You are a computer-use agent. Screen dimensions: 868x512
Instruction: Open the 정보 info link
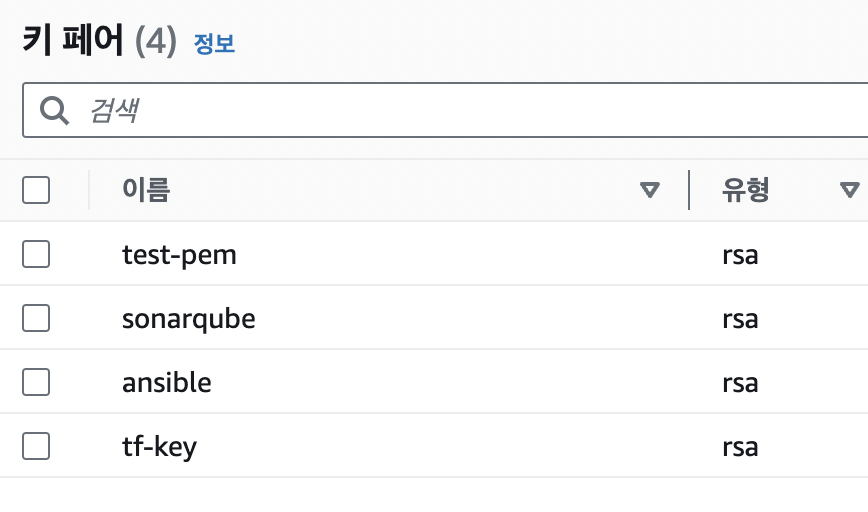(214, 44)
